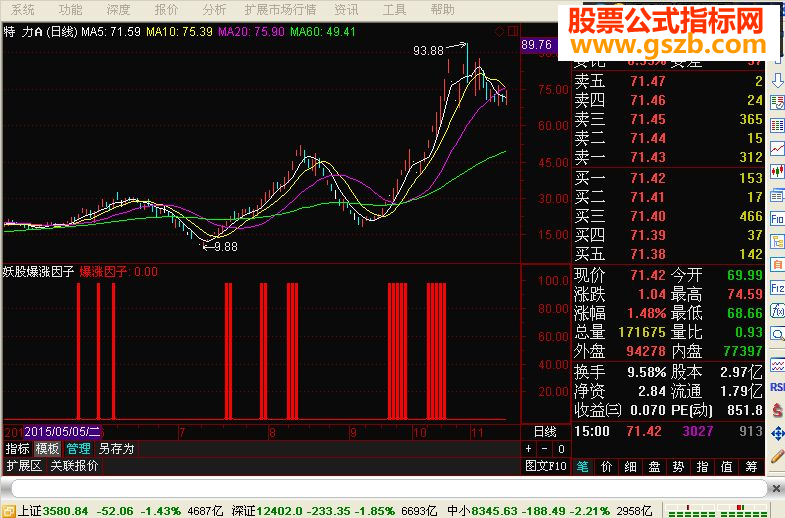Select the 势 tab

click(679, 466)
